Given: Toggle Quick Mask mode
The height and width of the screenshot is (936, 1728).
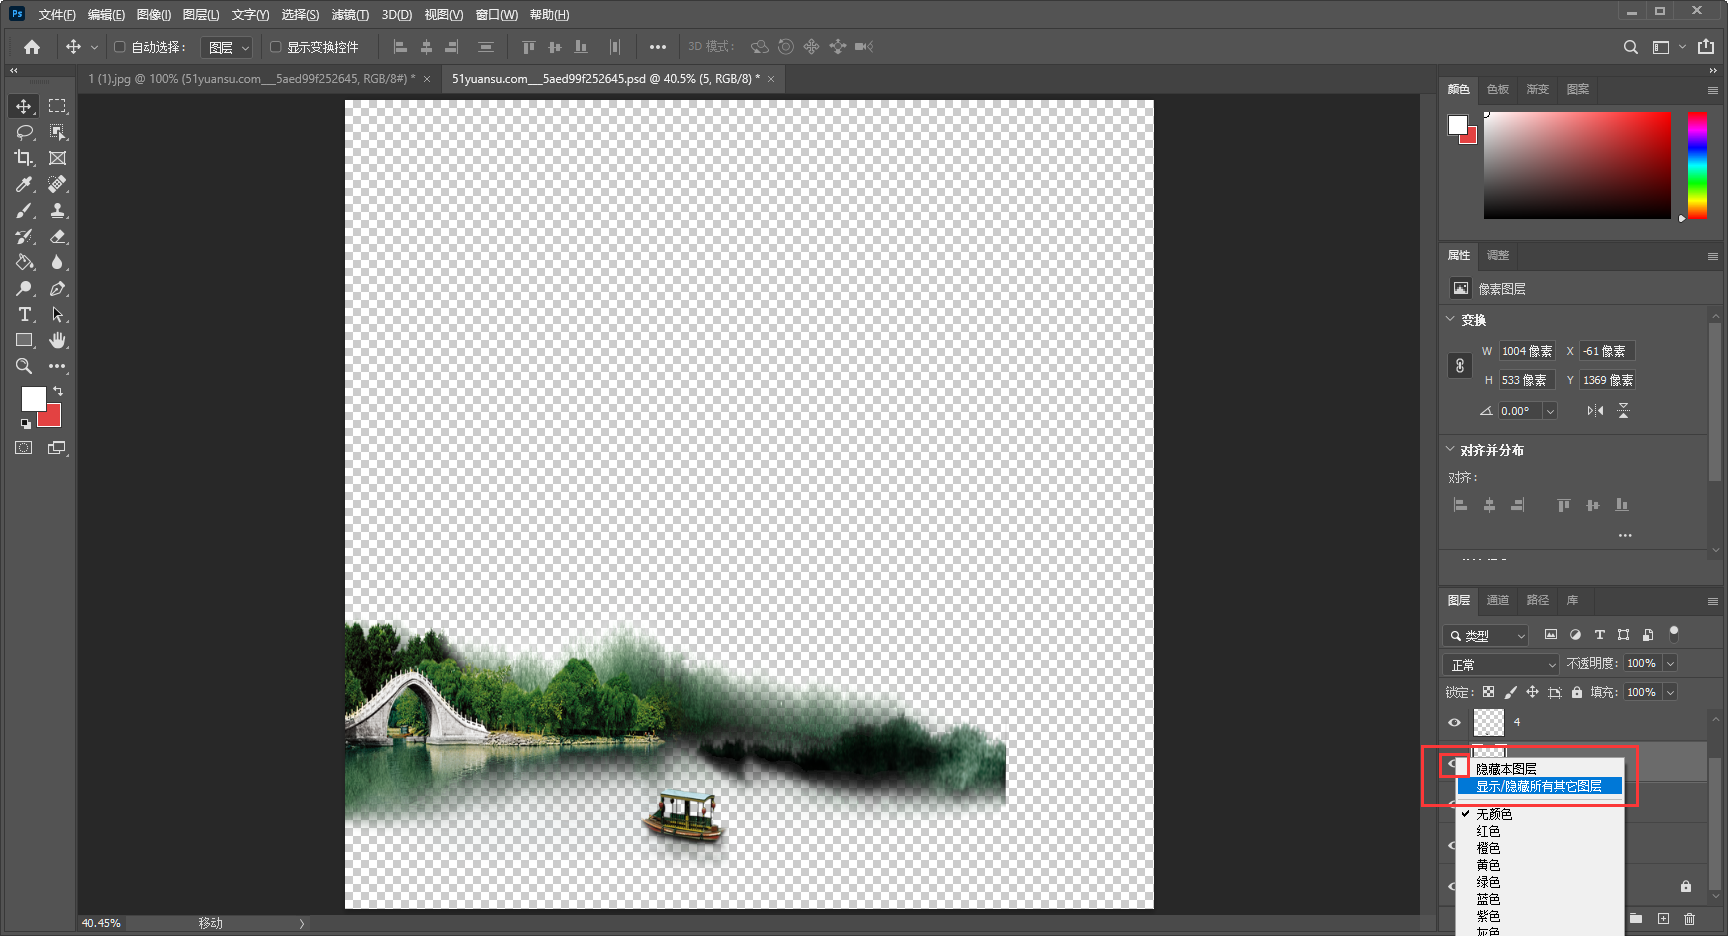Looking at the screenshot, I should pyautogui.click(x=23, y=448).
